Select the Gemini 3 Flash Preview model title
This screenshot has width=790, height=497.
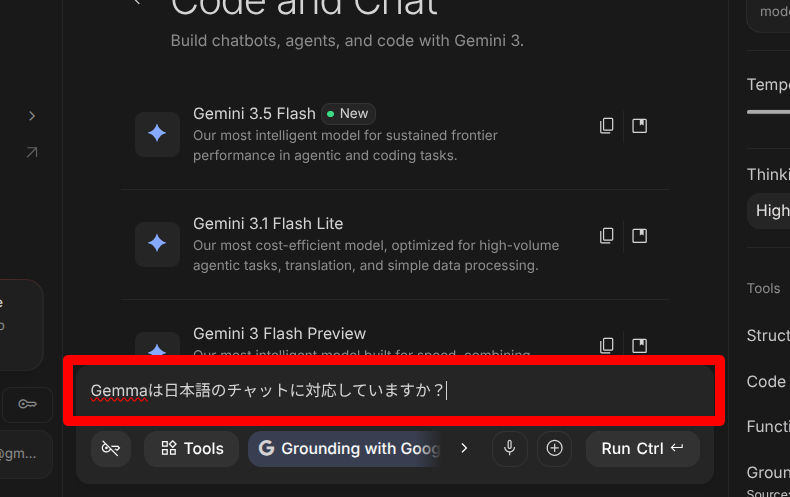(x=279, y=333)
